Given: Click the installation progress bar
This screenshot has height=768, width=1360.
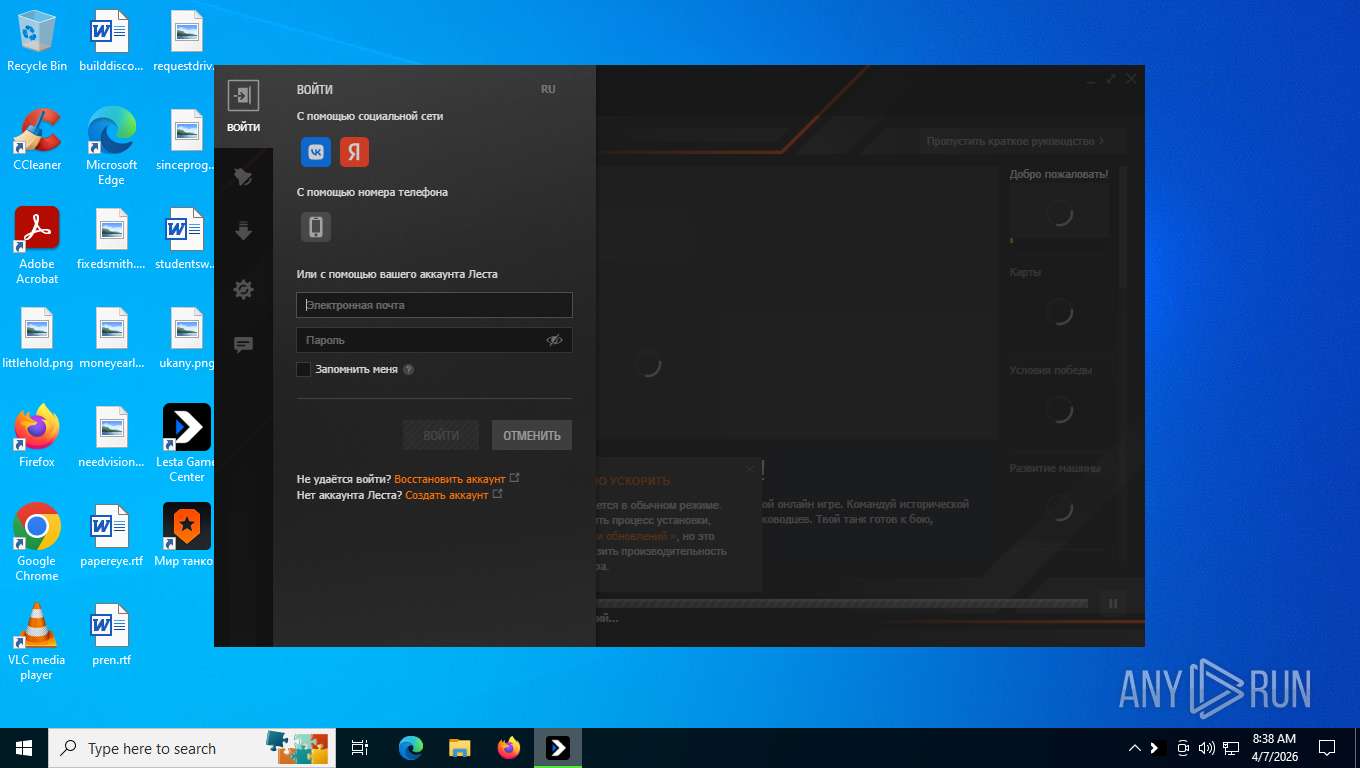Looking at the screenshot, I should tap(842, 604).
